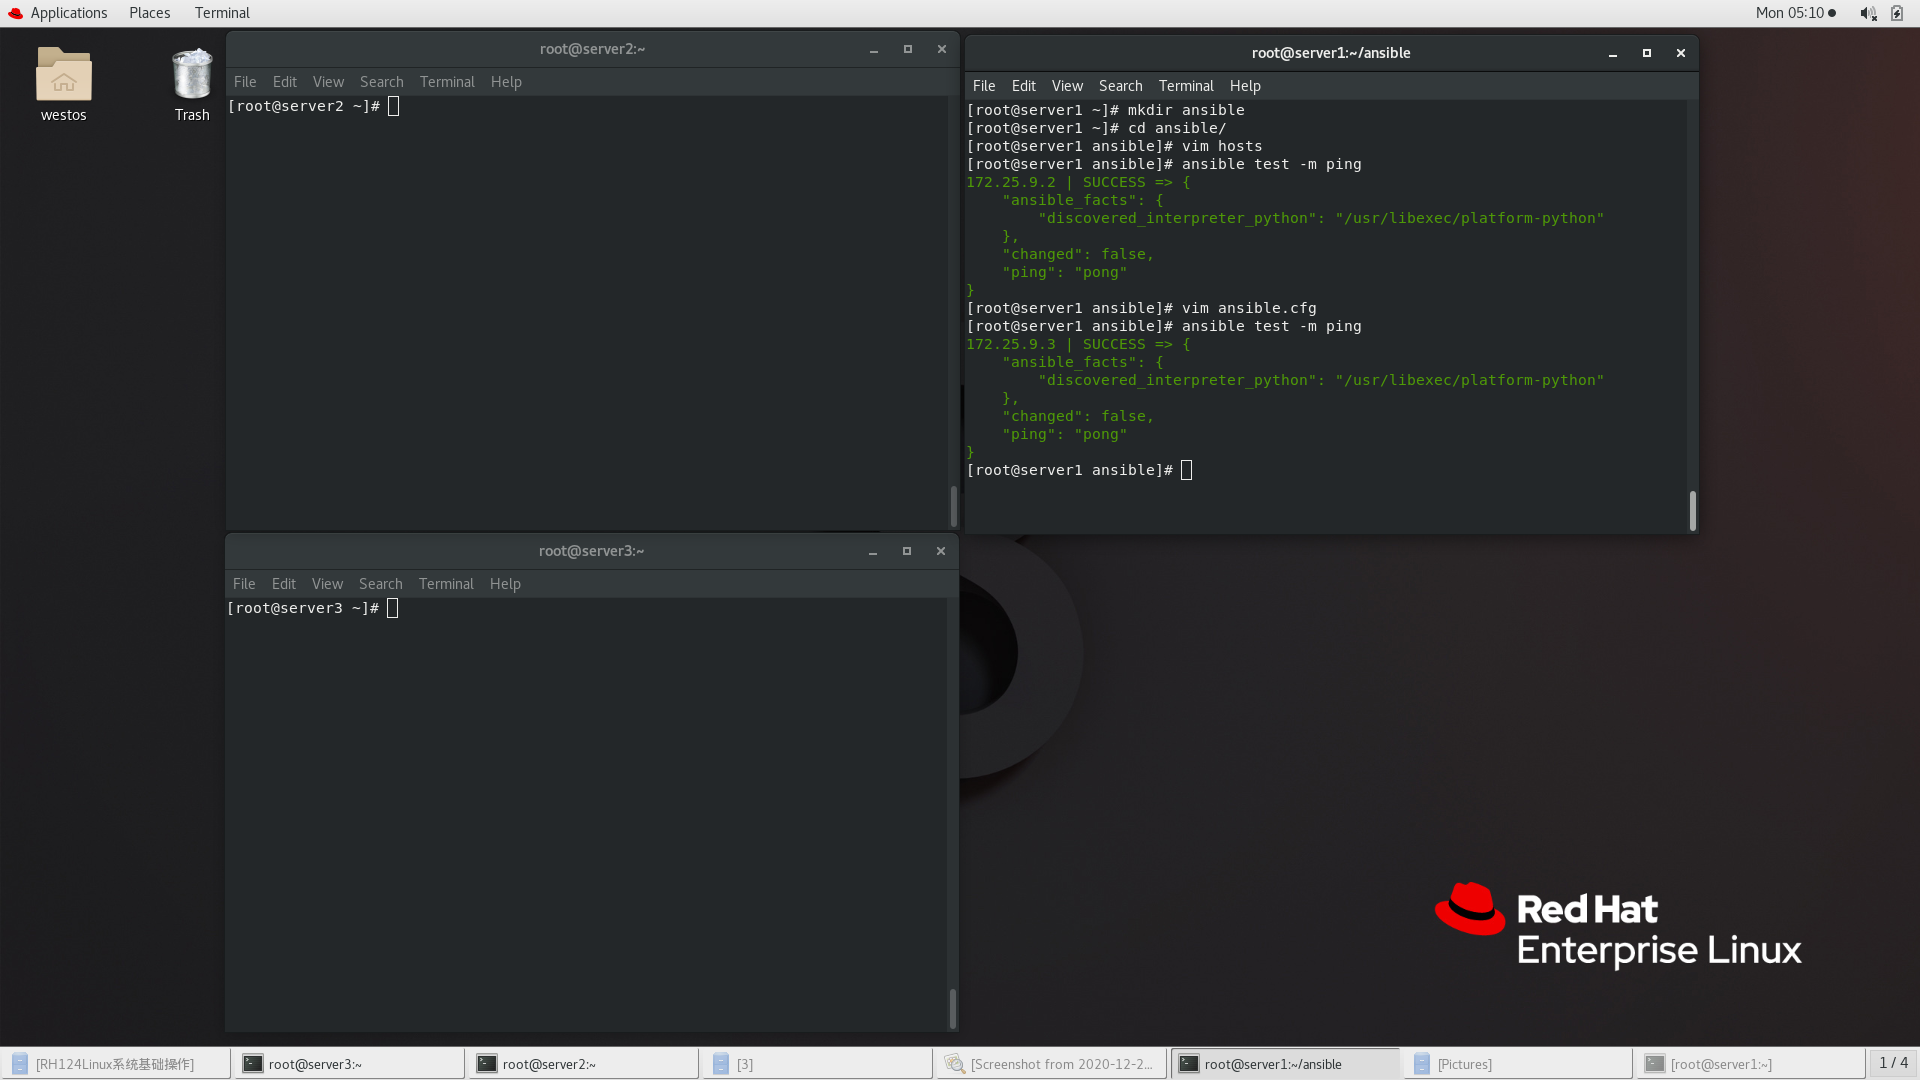Screen dimensions: 1920x1080
Task: Open Edit menu in server2 terminal
Action: 284,82
